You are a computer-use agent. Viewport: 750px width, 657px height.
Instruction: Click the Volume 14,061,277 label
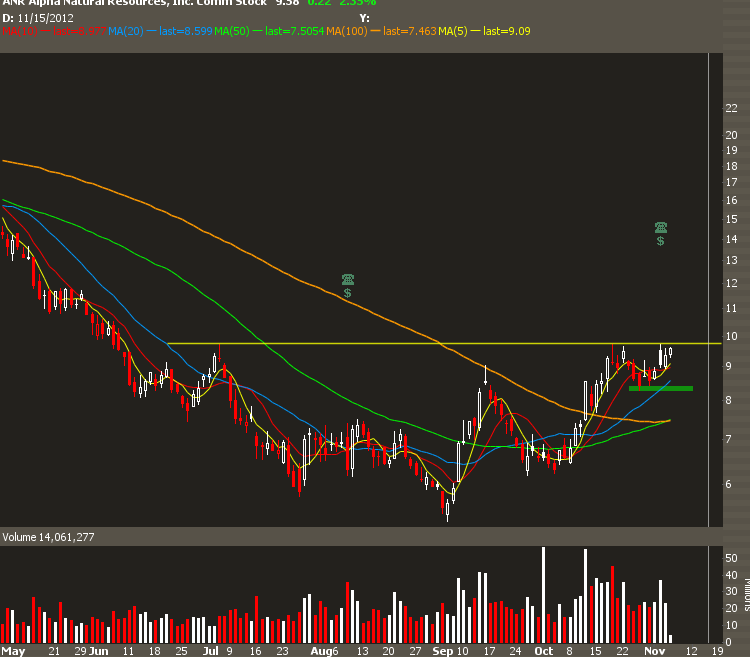[48, 537]
